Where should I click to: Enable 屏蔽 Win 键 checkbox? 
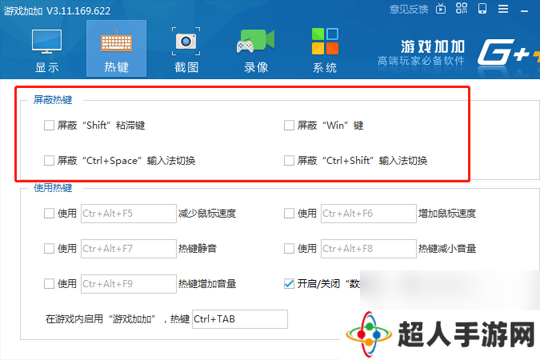click(x=289, y=125)
